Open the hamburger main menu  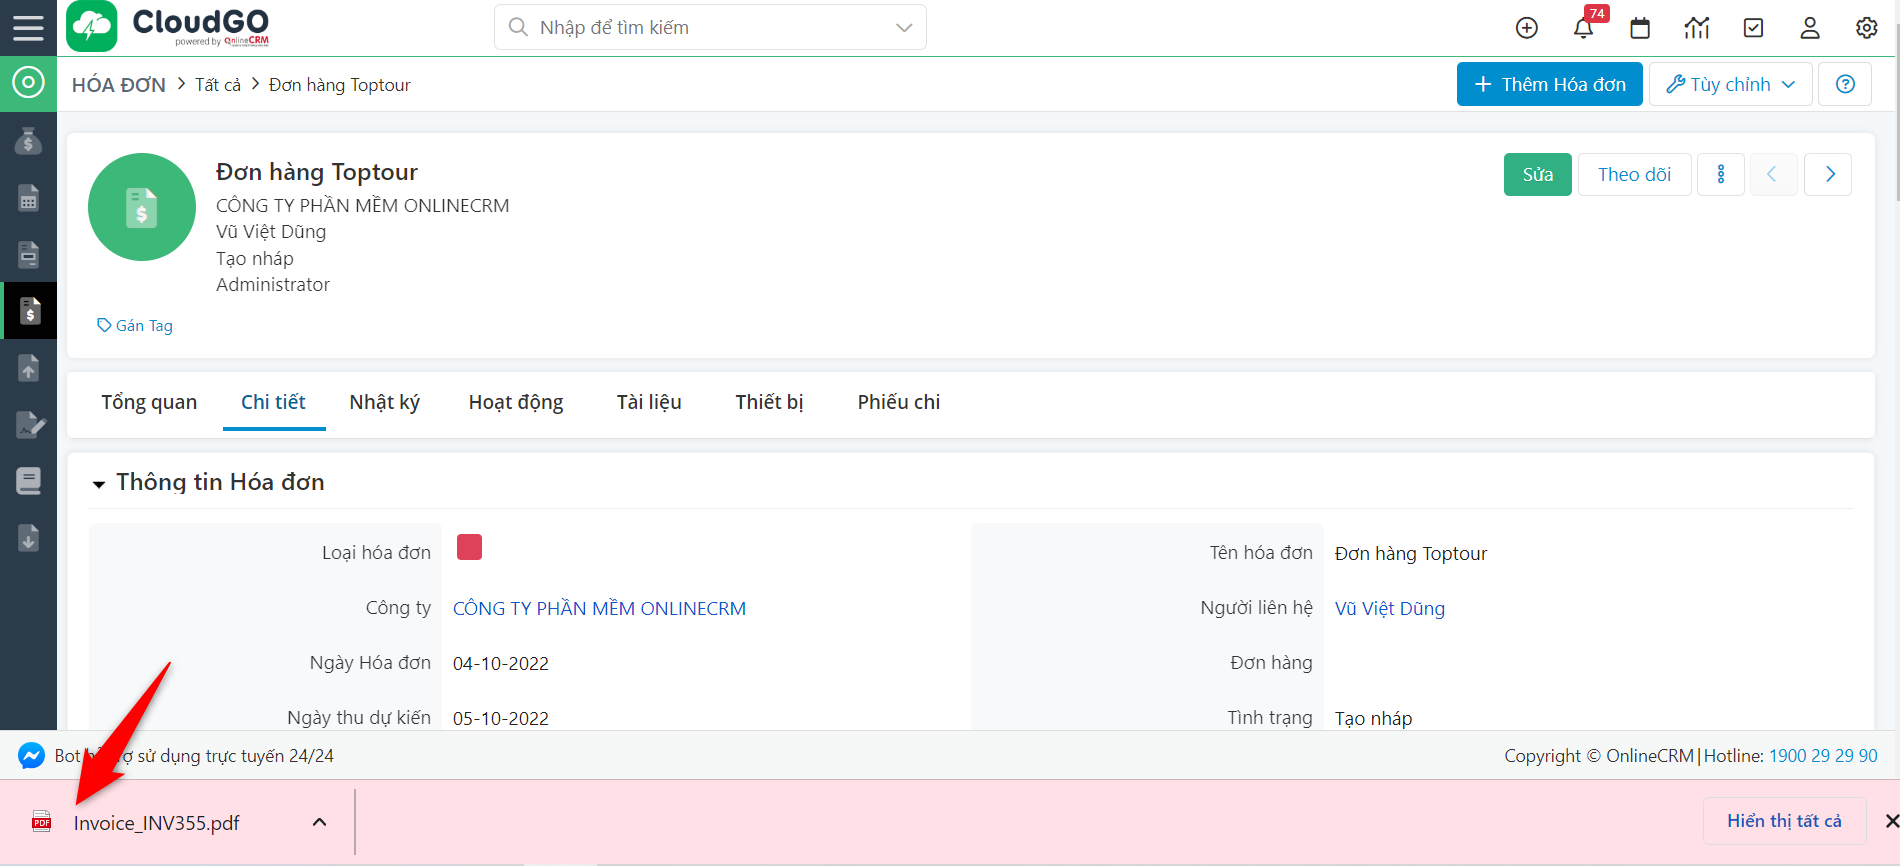click(28, 27)
